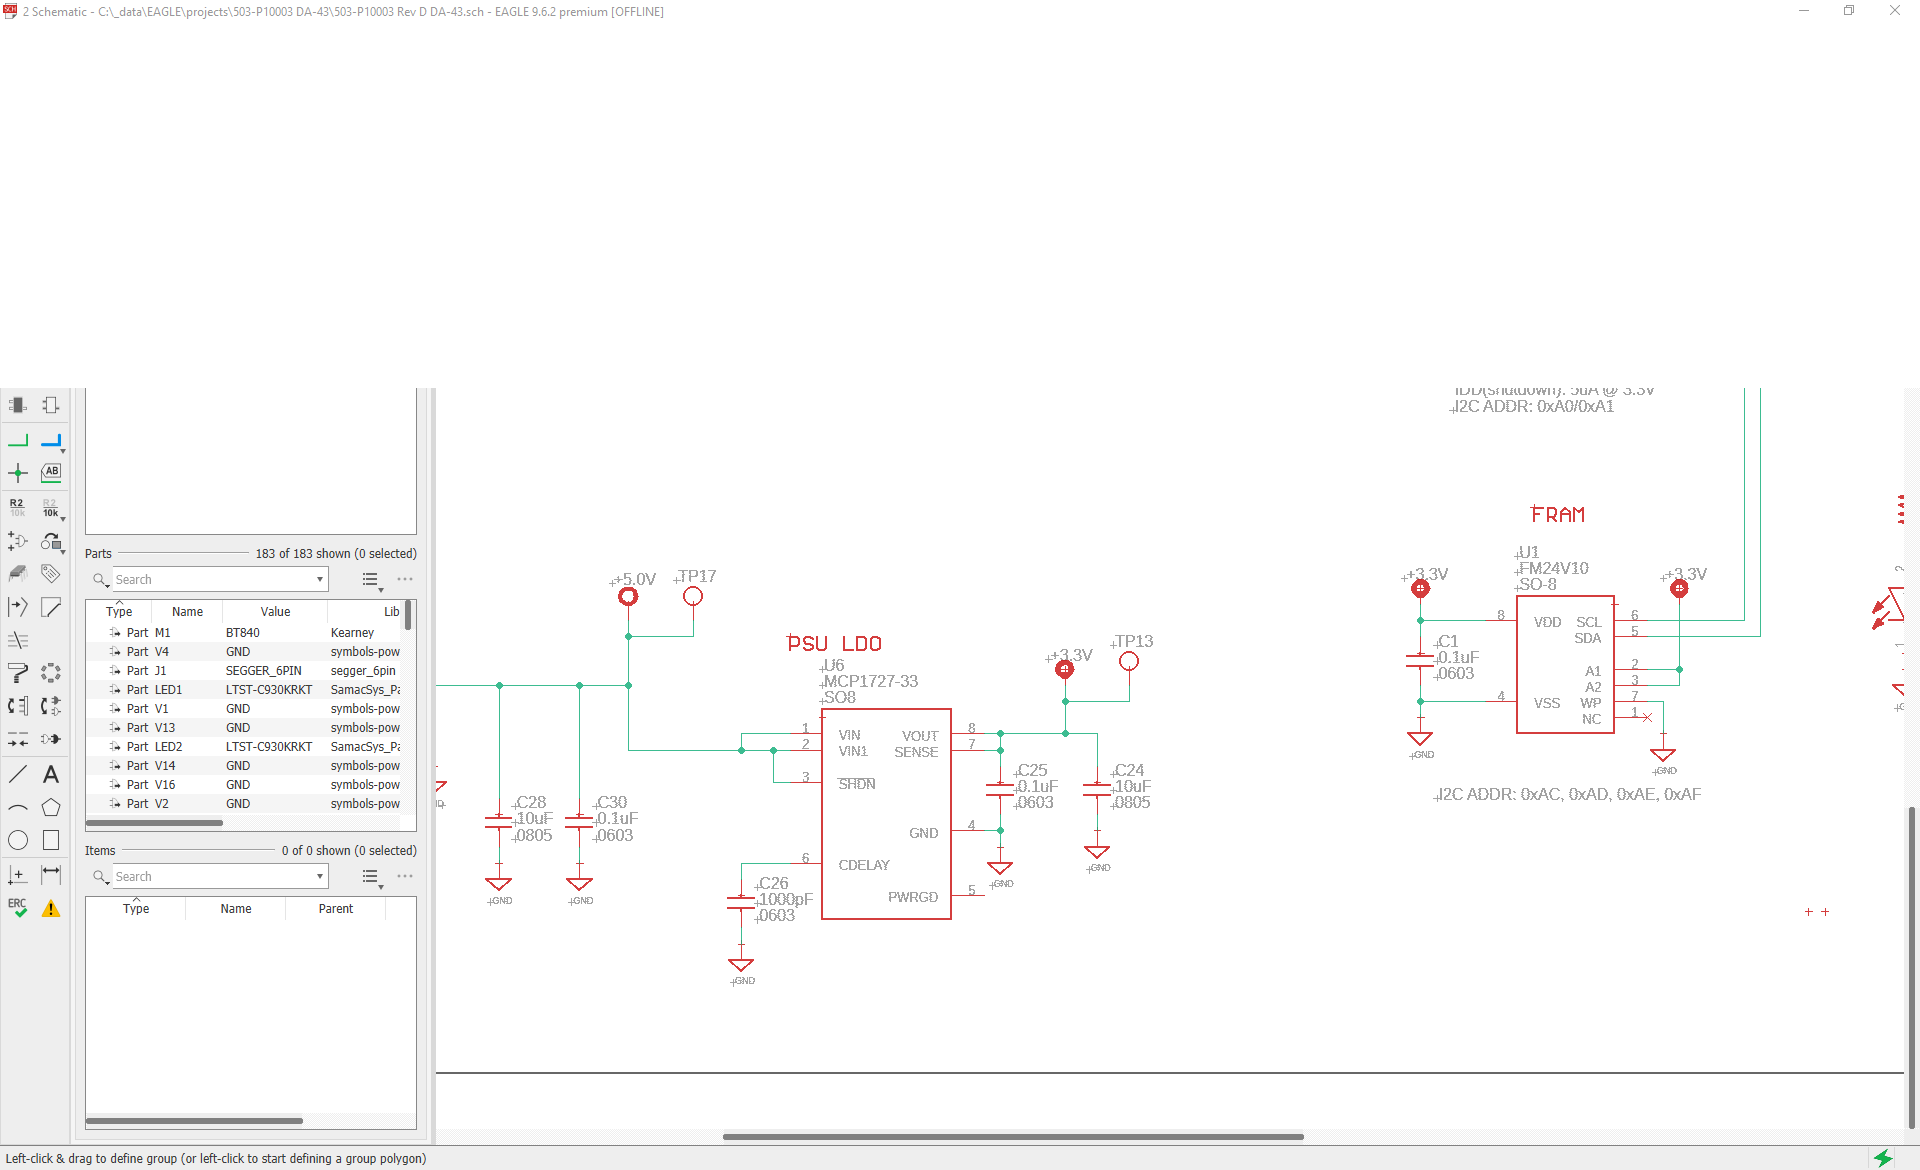Viewport: 1920px width, 1170px height.
Task: Sort Parts by the Value column
Action: (x=274, y=611)
